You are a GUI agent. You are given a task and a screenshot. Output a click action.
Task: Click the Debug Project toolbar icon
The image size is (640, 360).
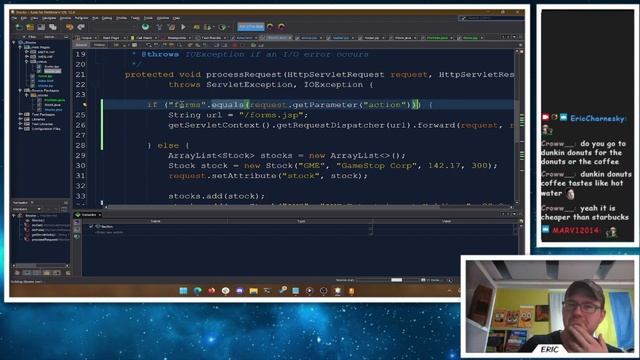(196, 27)
